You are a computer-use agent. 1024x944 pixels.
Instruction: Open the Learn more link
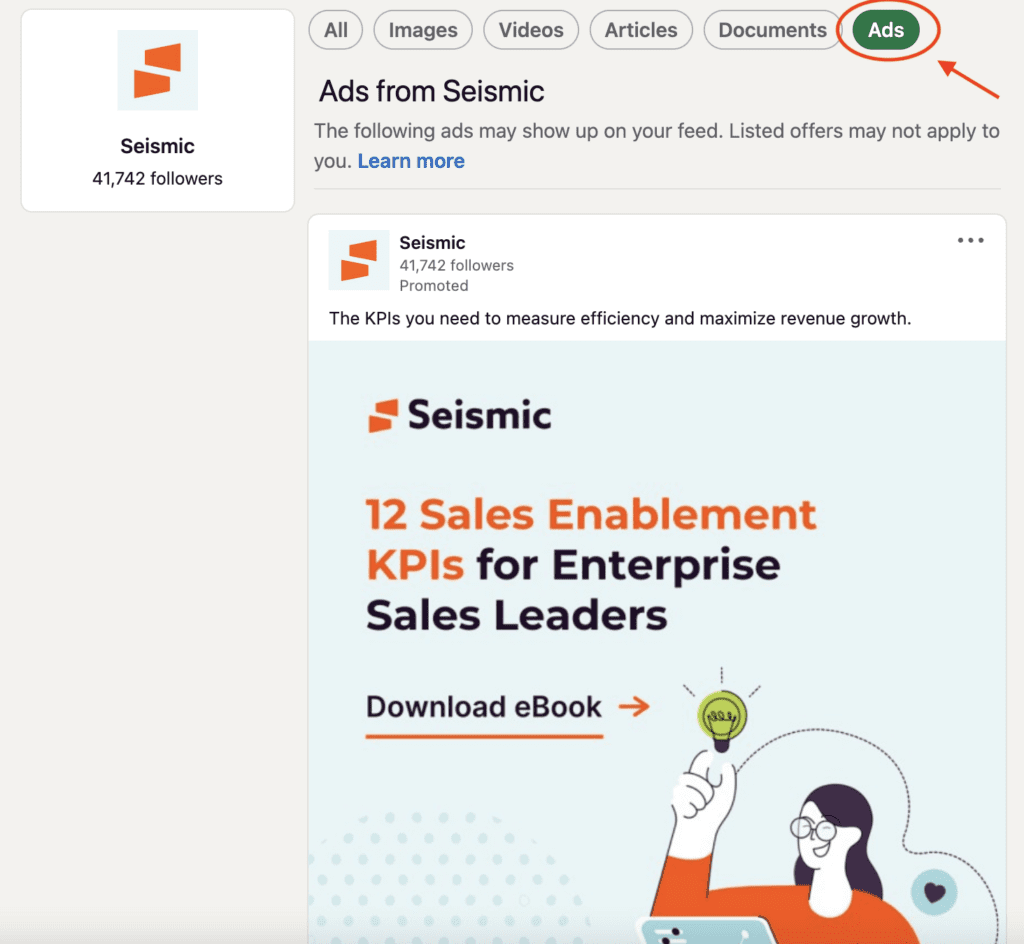click(x=411, y=161)
